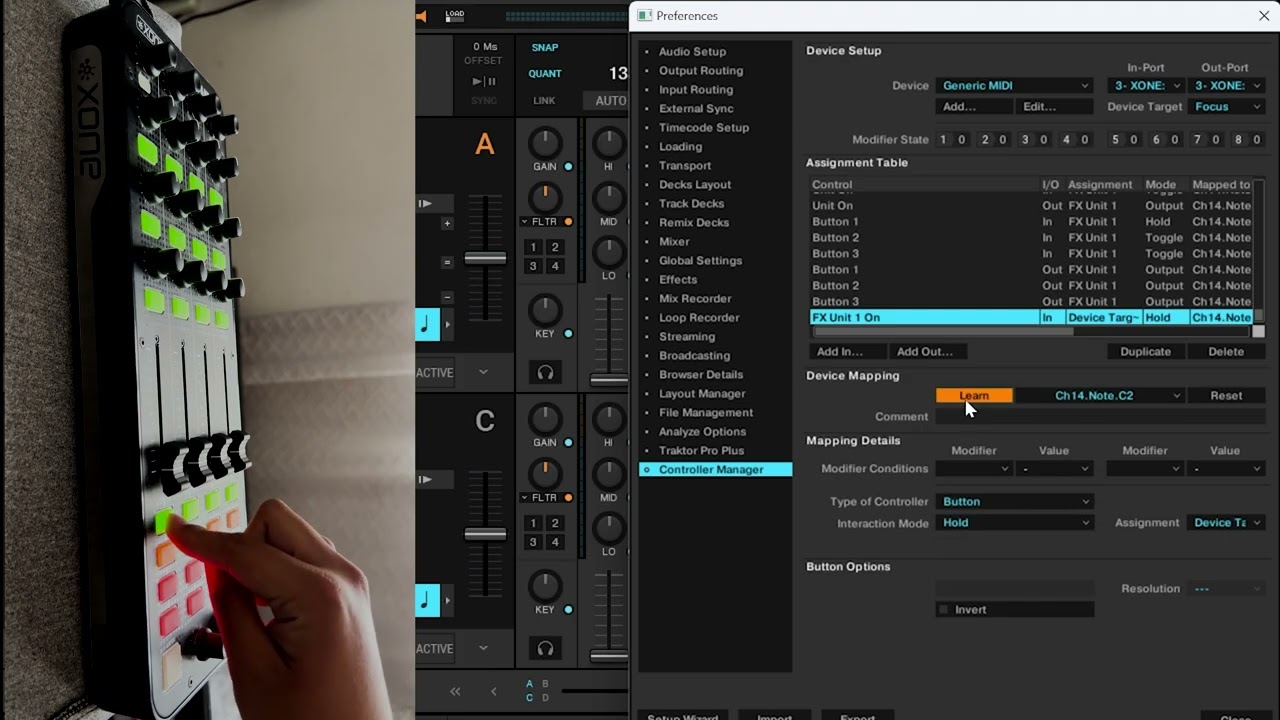Click the orange speaker icon in the header
The width and height of the screenshot is (1280, 720).
point(421,16)
